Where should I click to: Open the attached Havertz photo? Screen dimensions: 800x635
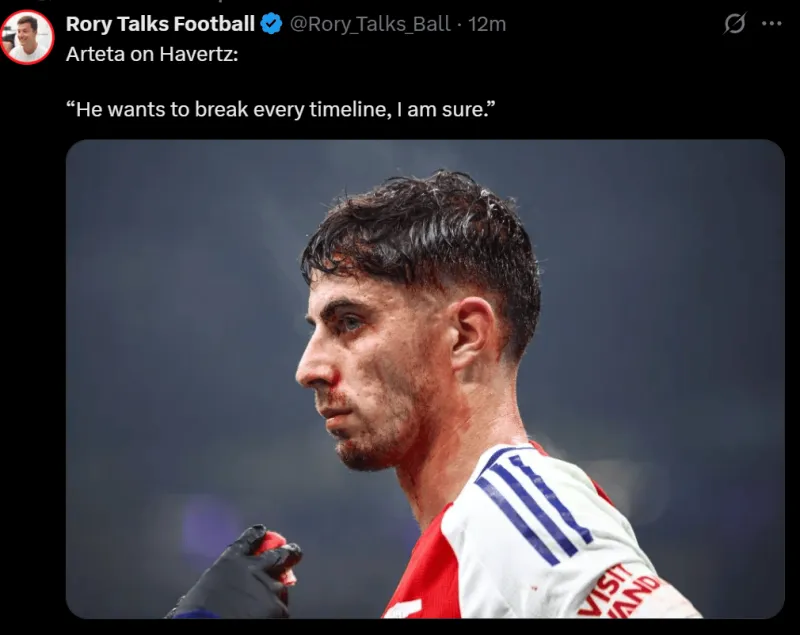pos(425,378)
